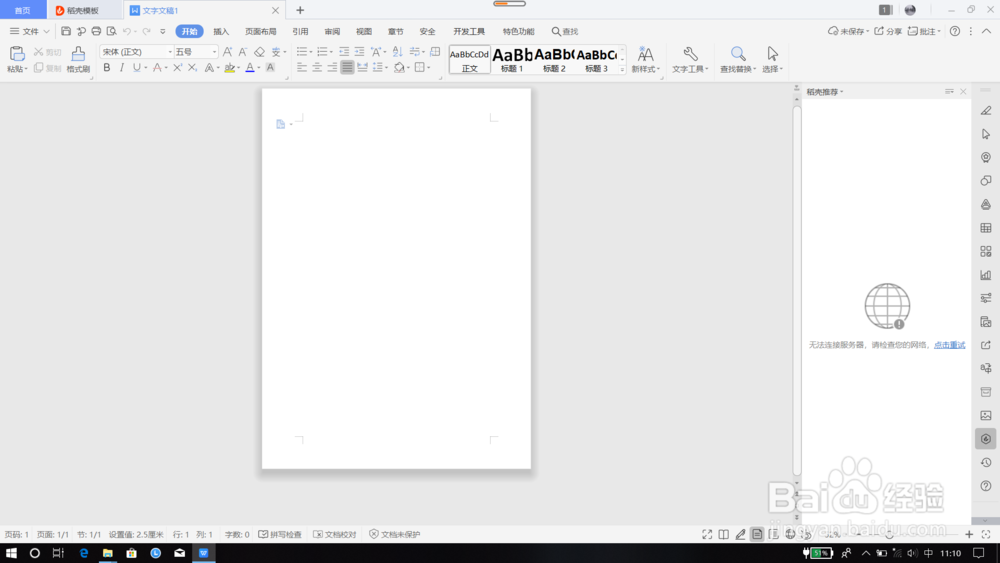Open the 文件 (File) menu dropdown
The width and height of the screenshot is (1000, 563).
pos(29,31)
